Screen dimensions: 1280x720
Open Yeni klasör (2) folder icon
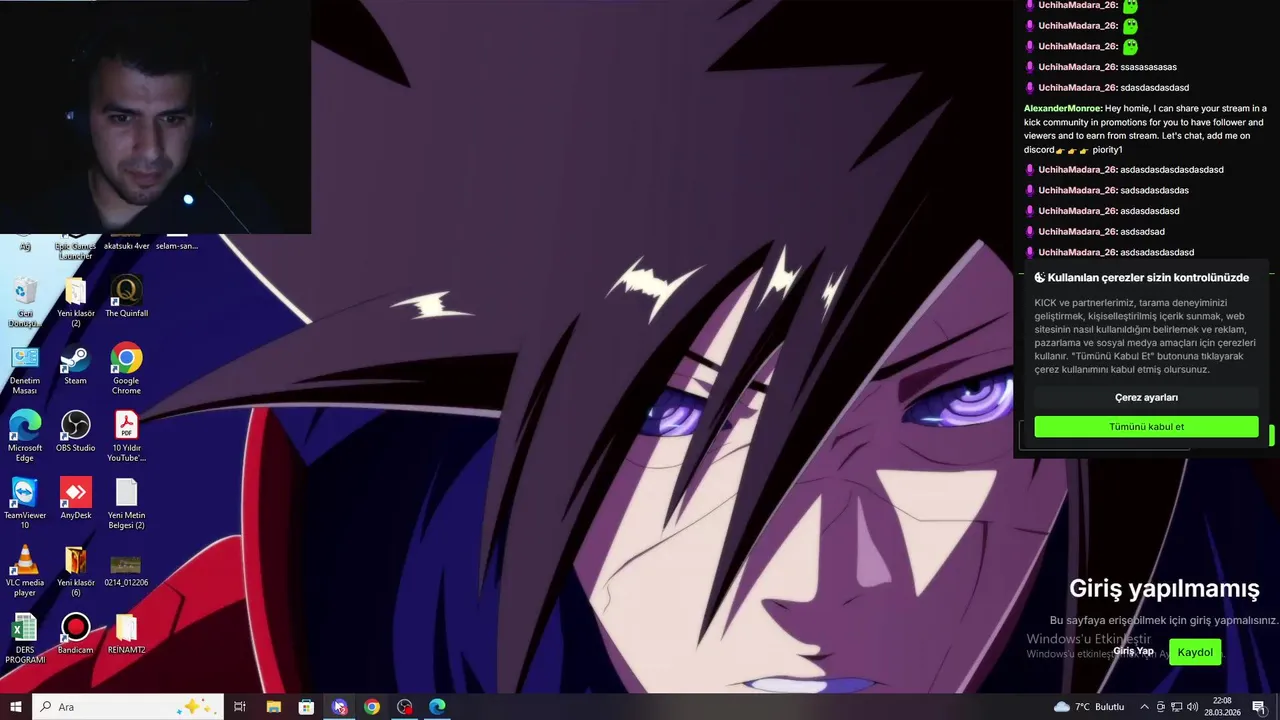(x=75, y=303)
